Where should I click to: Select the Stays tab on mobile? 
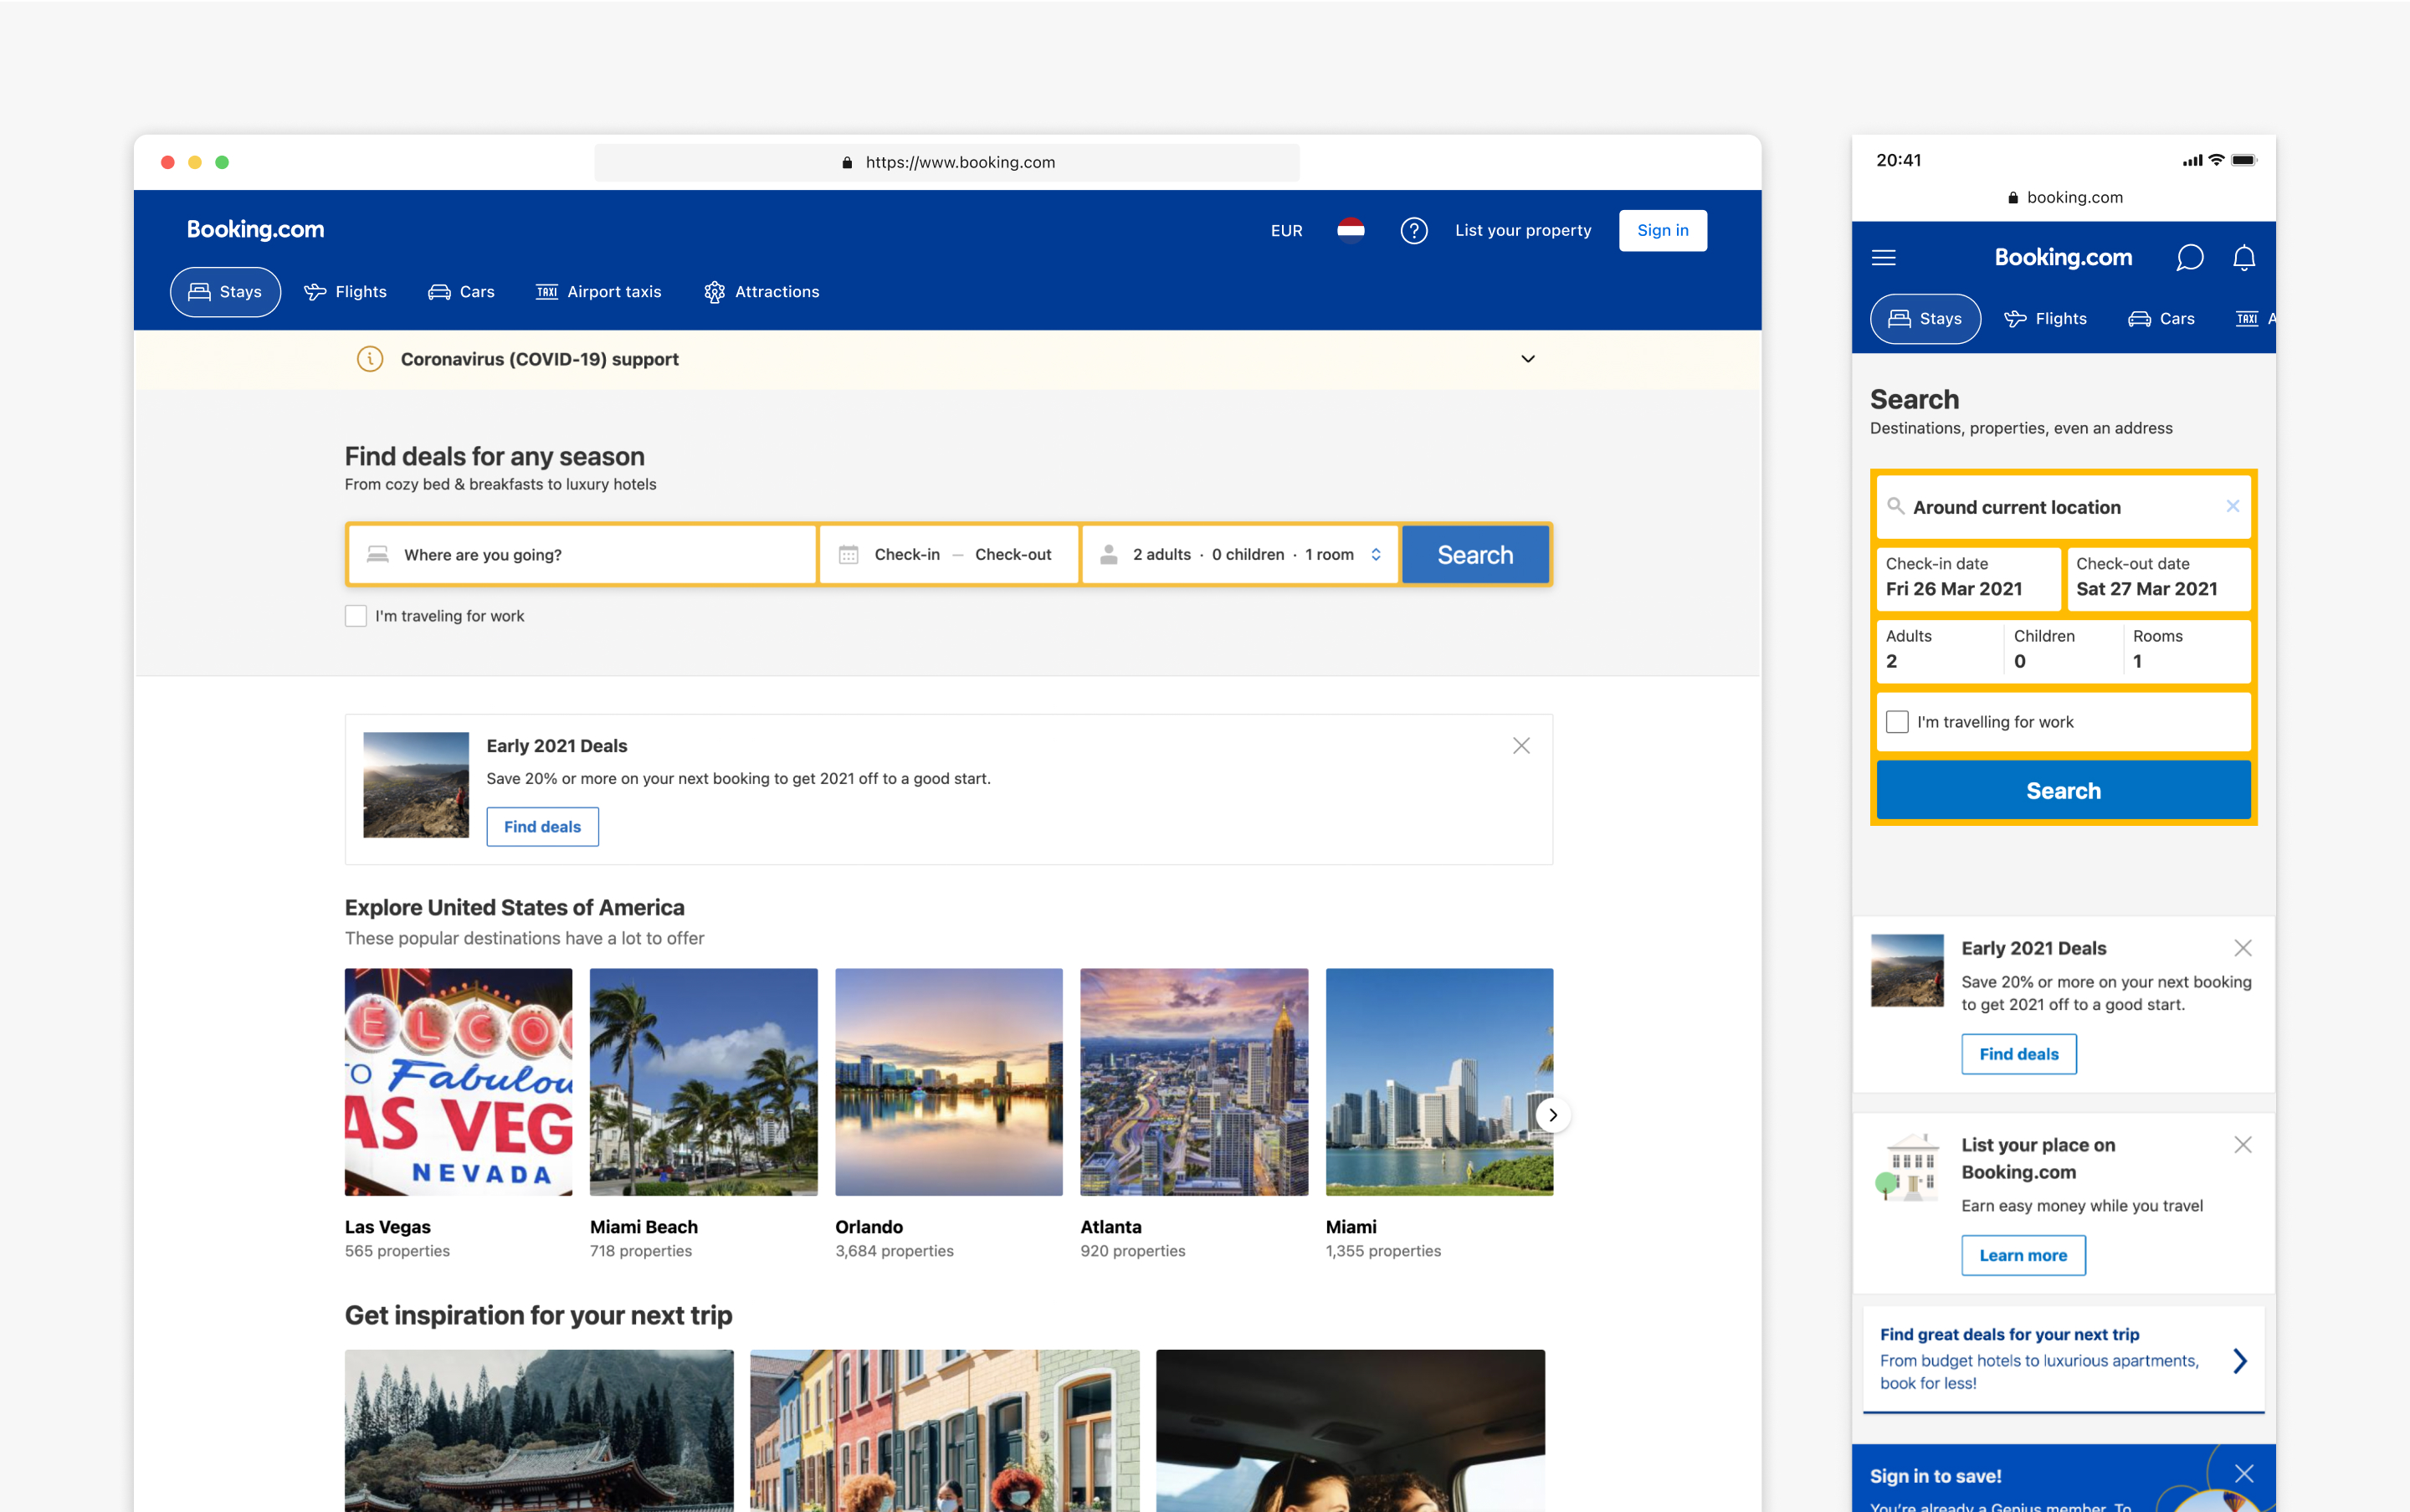point(1925,319)
